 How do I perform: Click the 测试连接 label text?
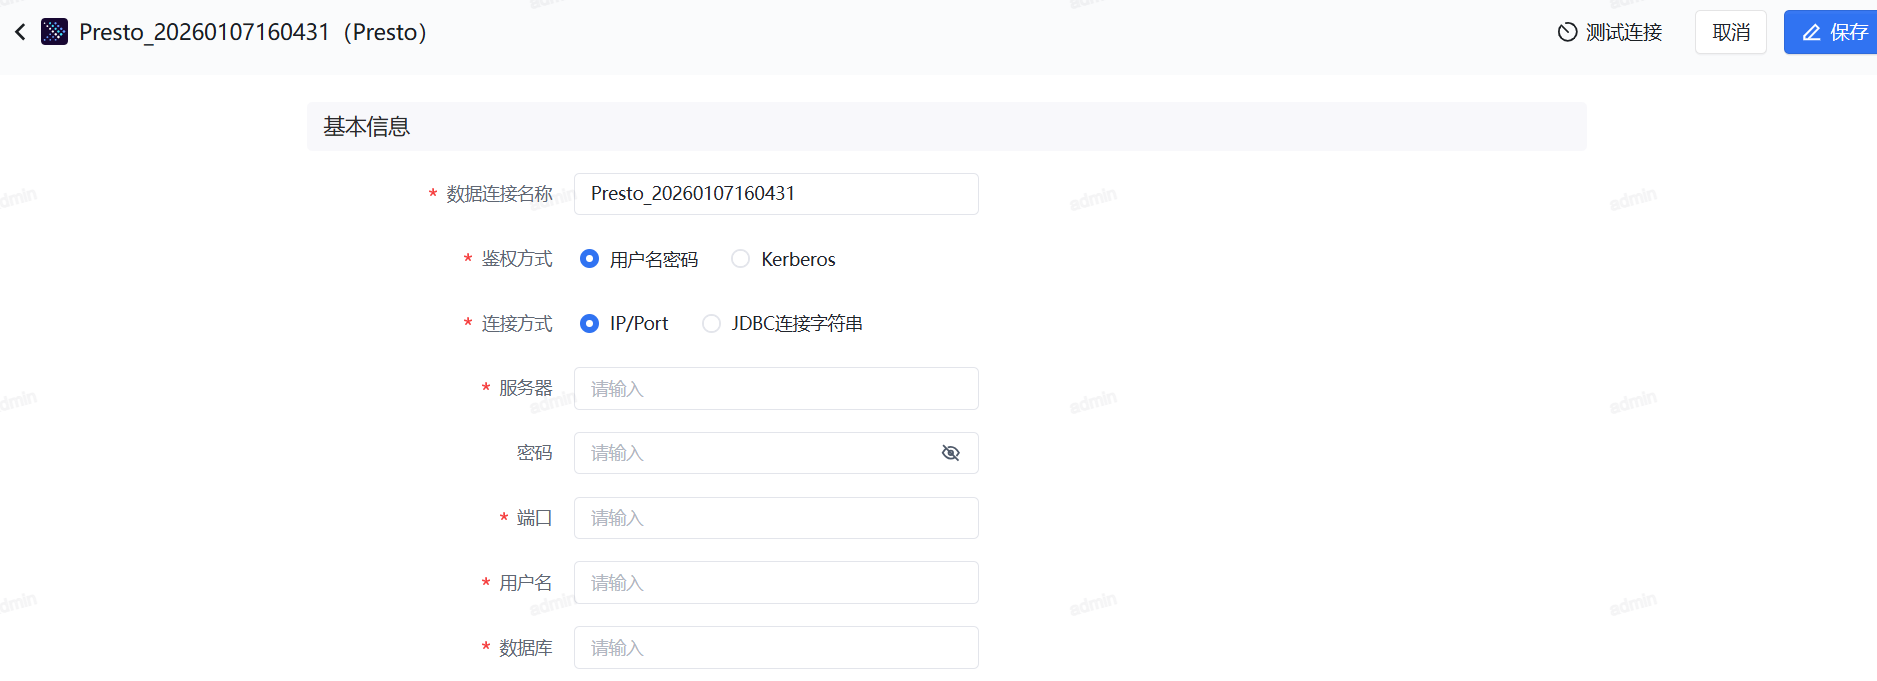pyautogui.click(x=1624, y=32)
